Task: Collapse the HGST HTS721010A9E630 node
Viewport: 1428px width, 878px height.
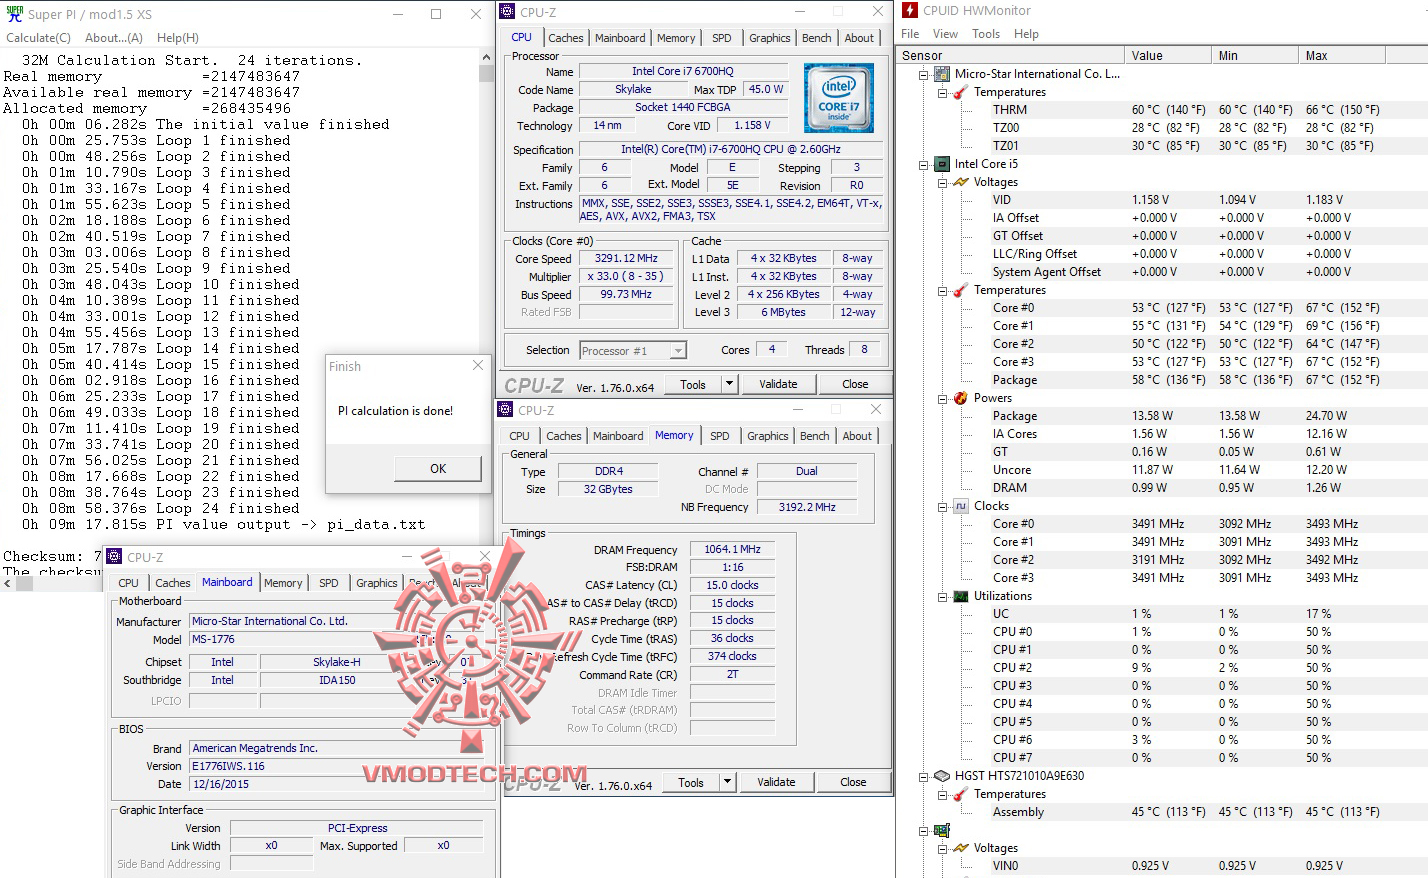Action: [x=924, y=776]
